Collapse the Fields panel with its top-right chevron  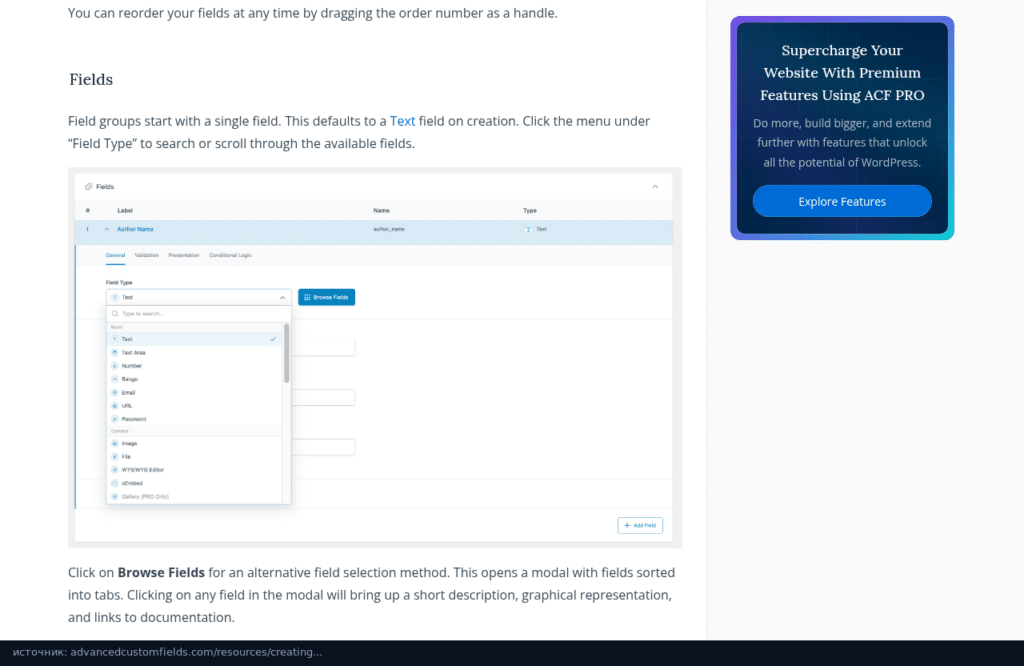point(655,187)
